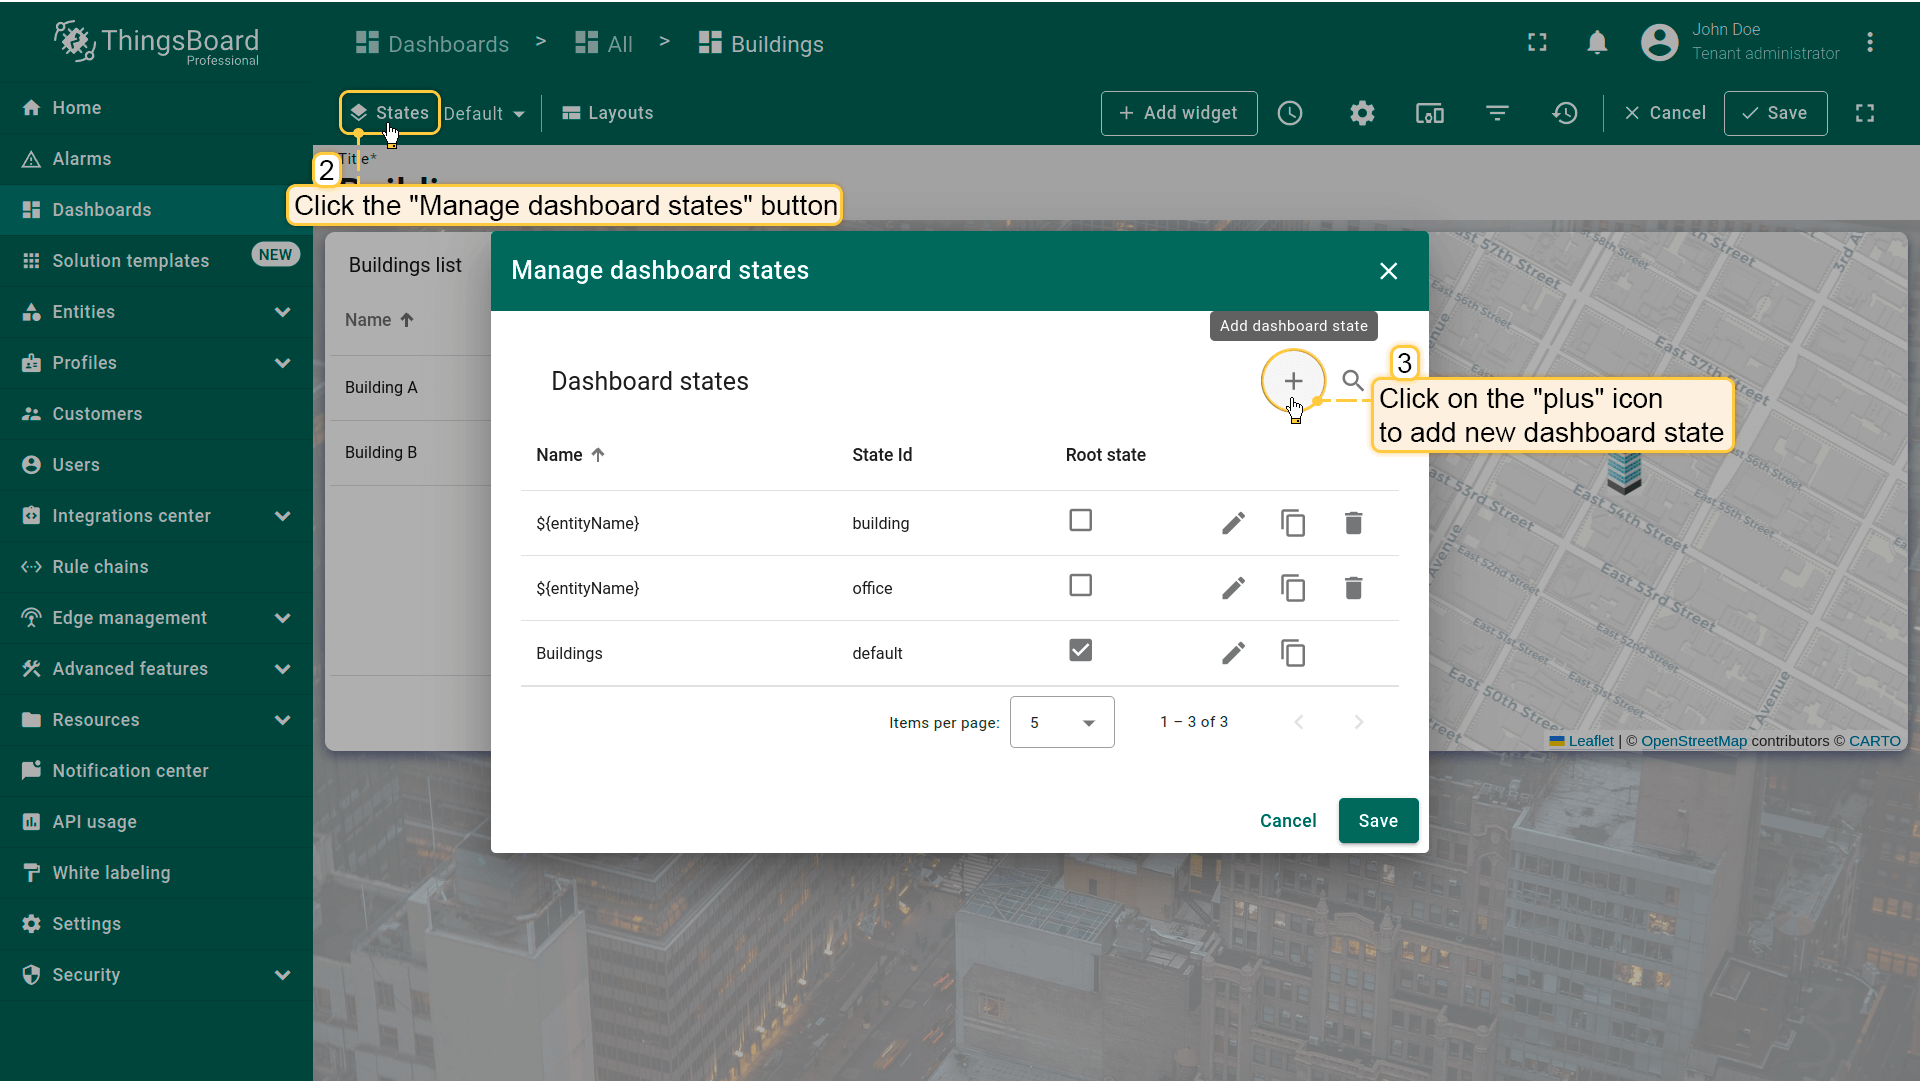Check root state for building row

[1080, 521]
